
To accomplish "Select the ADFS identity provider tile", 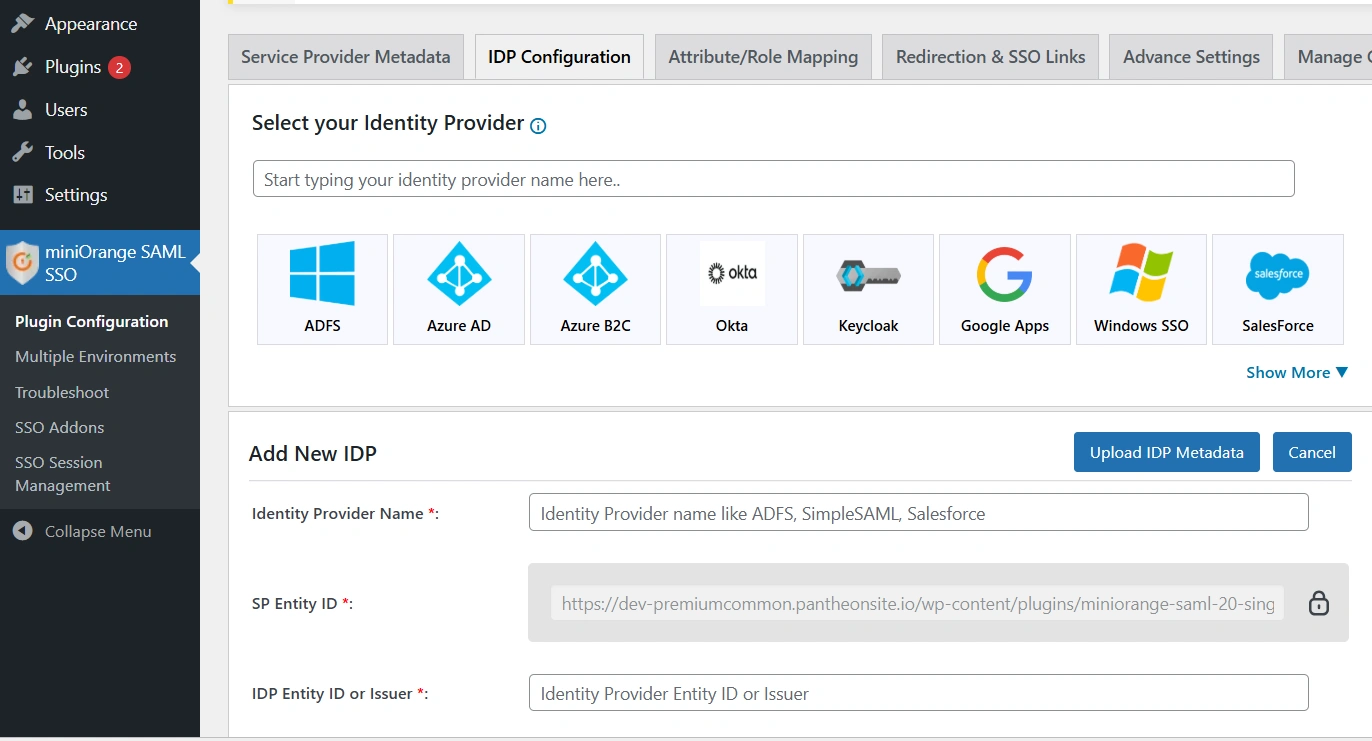I will pos(322,289).
